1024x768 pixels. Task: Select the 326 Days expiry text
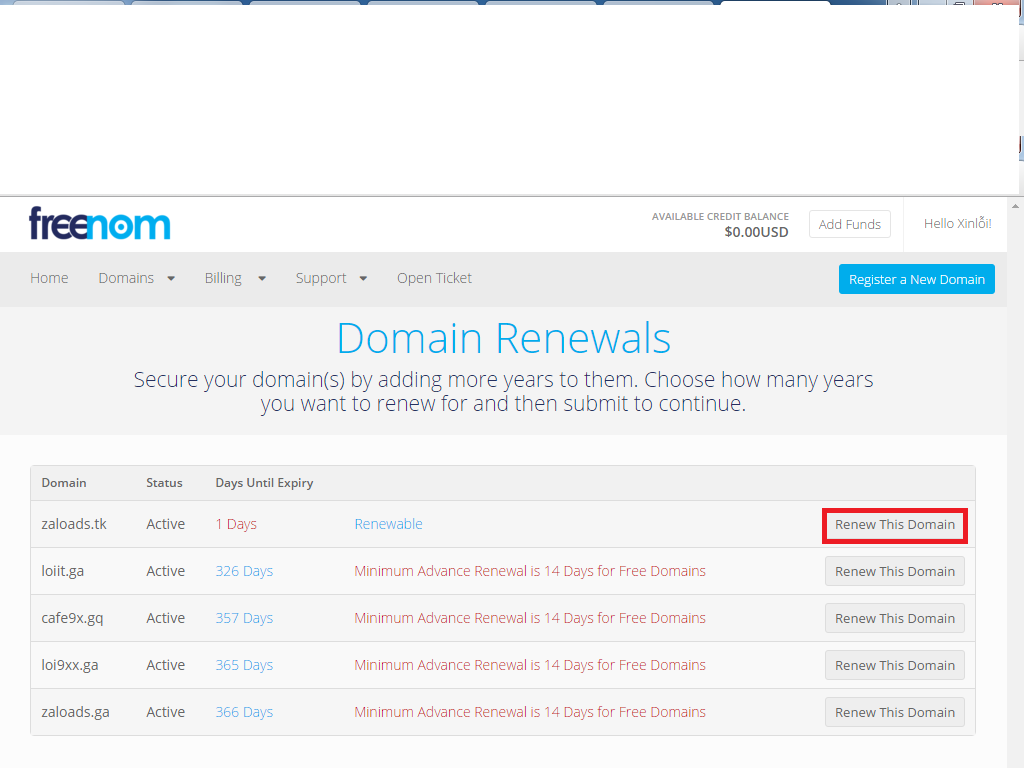(x=244, y=571)
